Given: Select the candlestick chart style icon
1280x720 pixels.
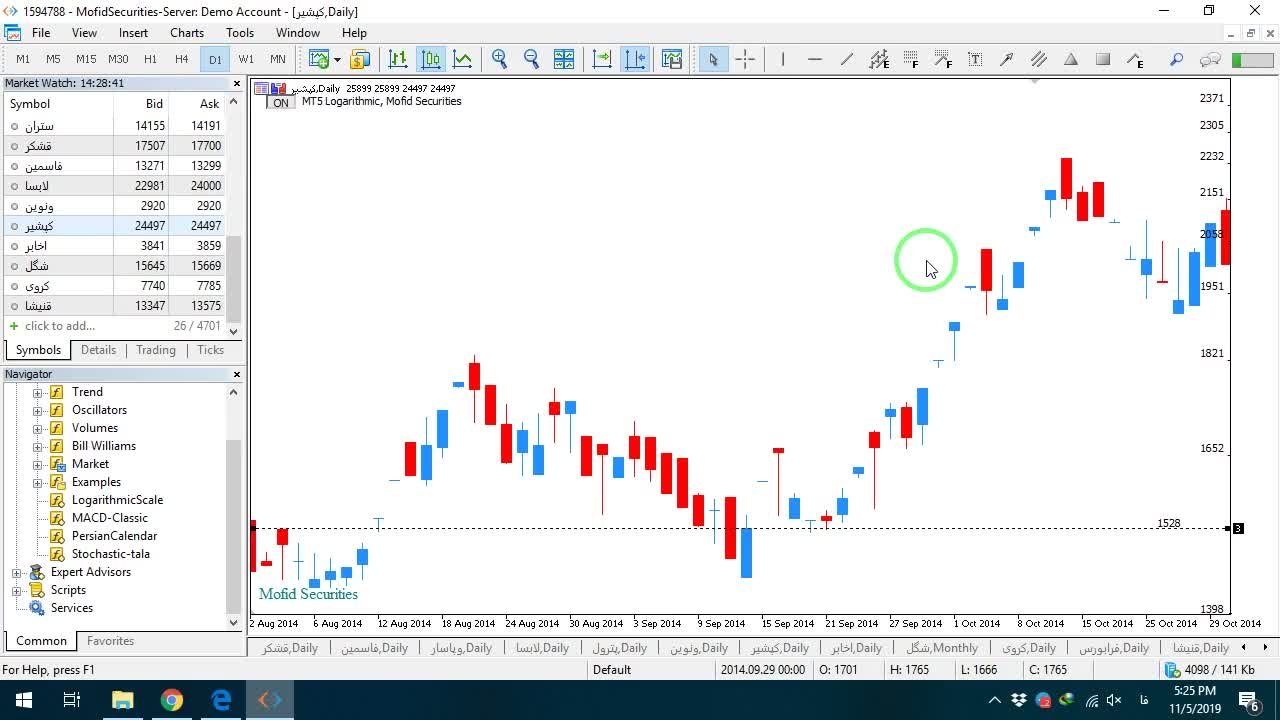Looking at the screenshot, I should pyautogui.click(x=430, y=59).
